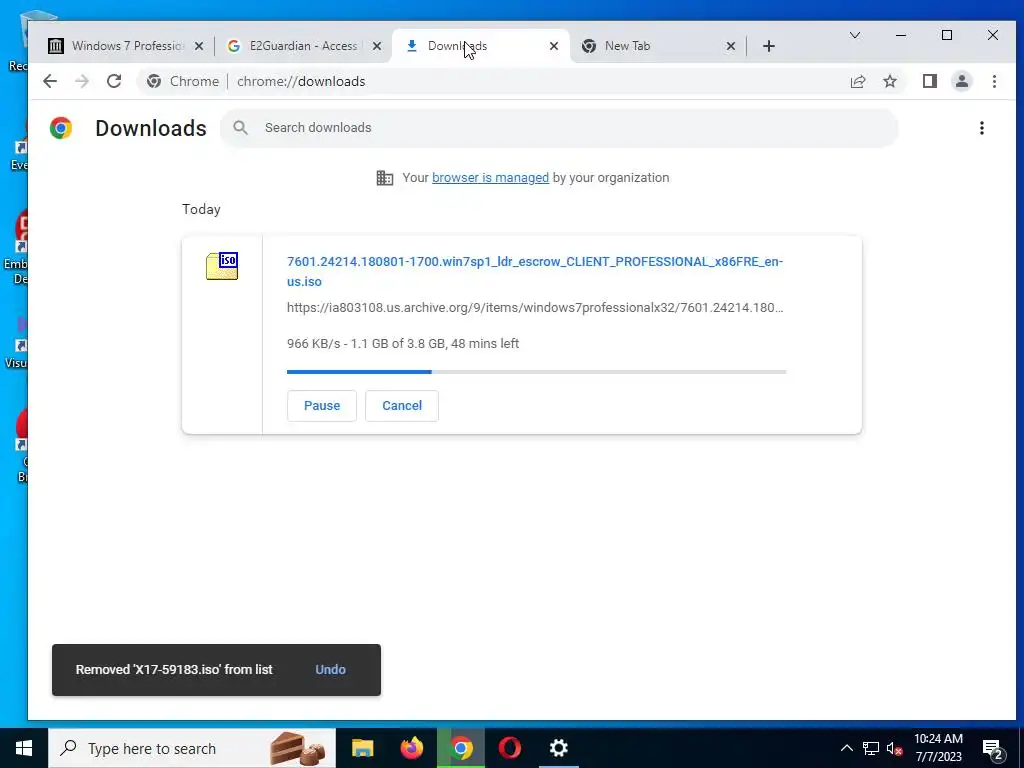
Task: Open Chrome's three-dot main menu
Action: (x=994, y=81)
